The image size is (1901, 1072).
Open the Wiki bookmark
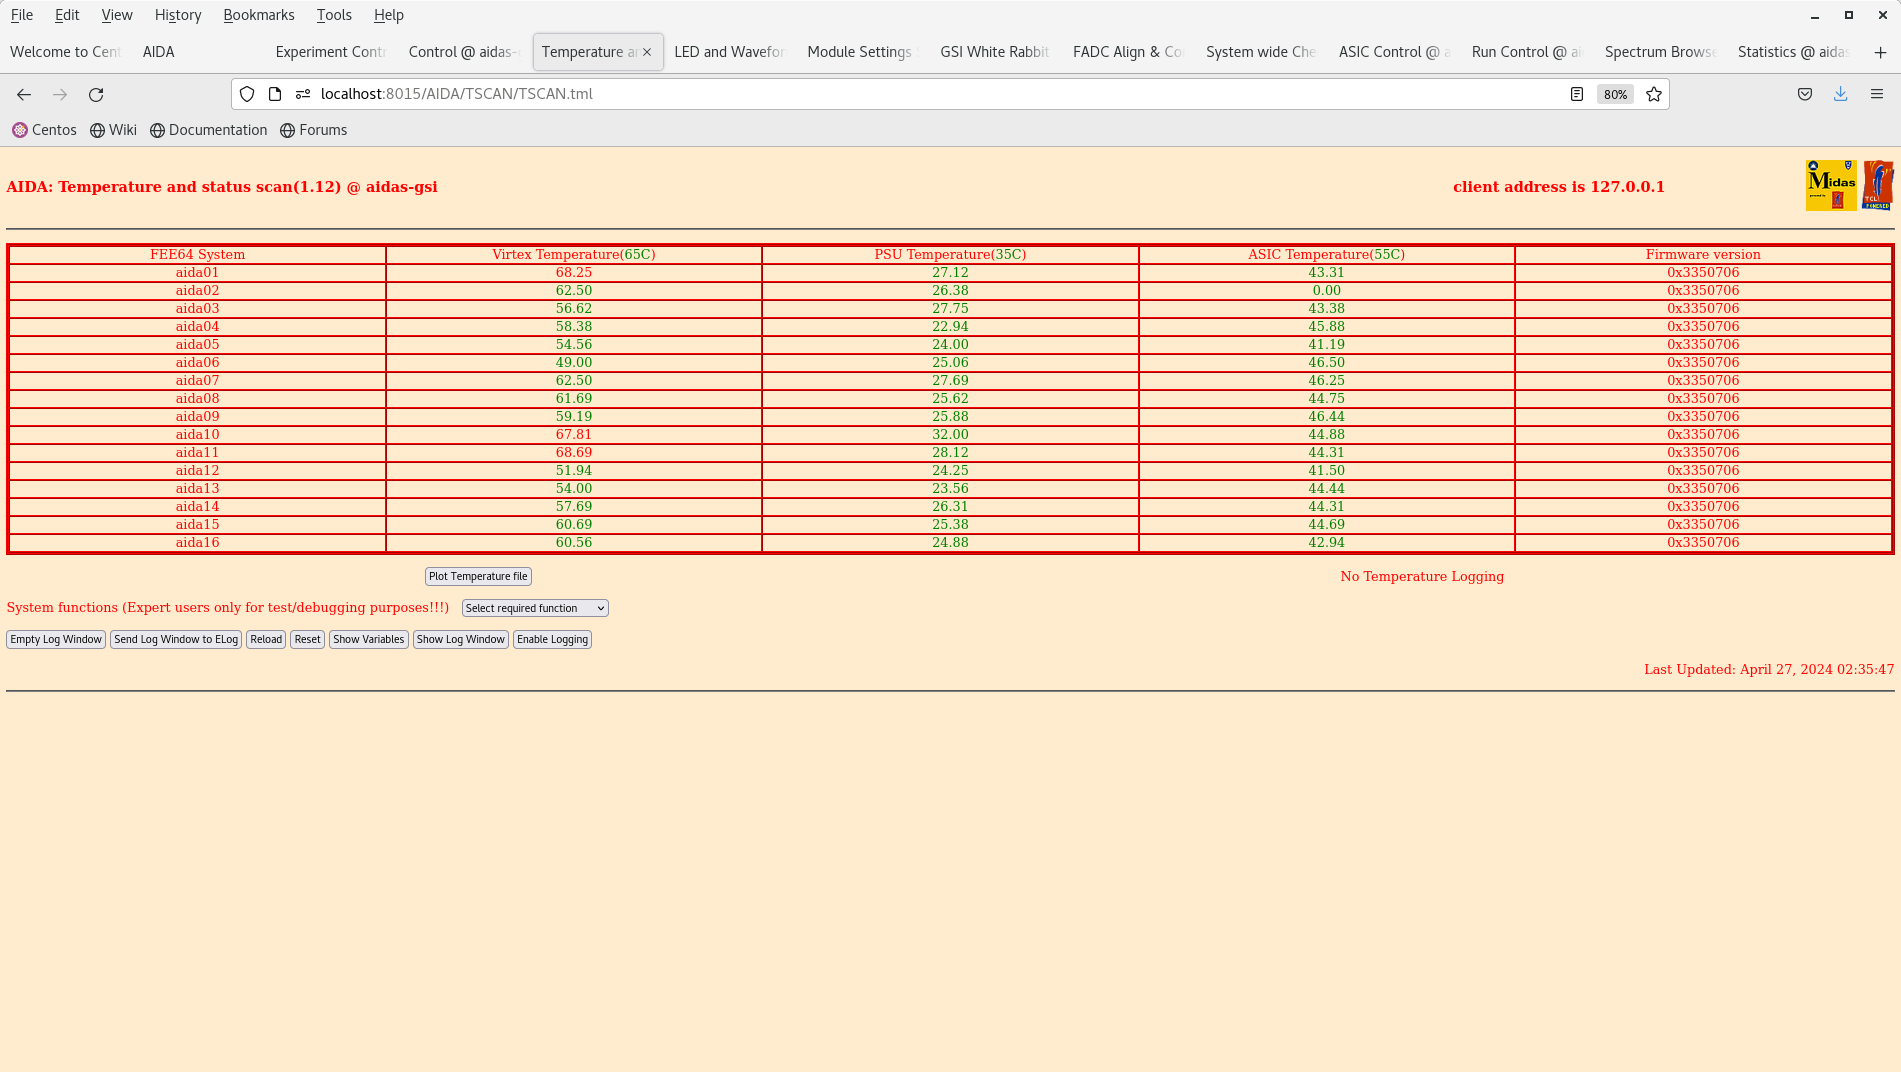pos(113,130)
